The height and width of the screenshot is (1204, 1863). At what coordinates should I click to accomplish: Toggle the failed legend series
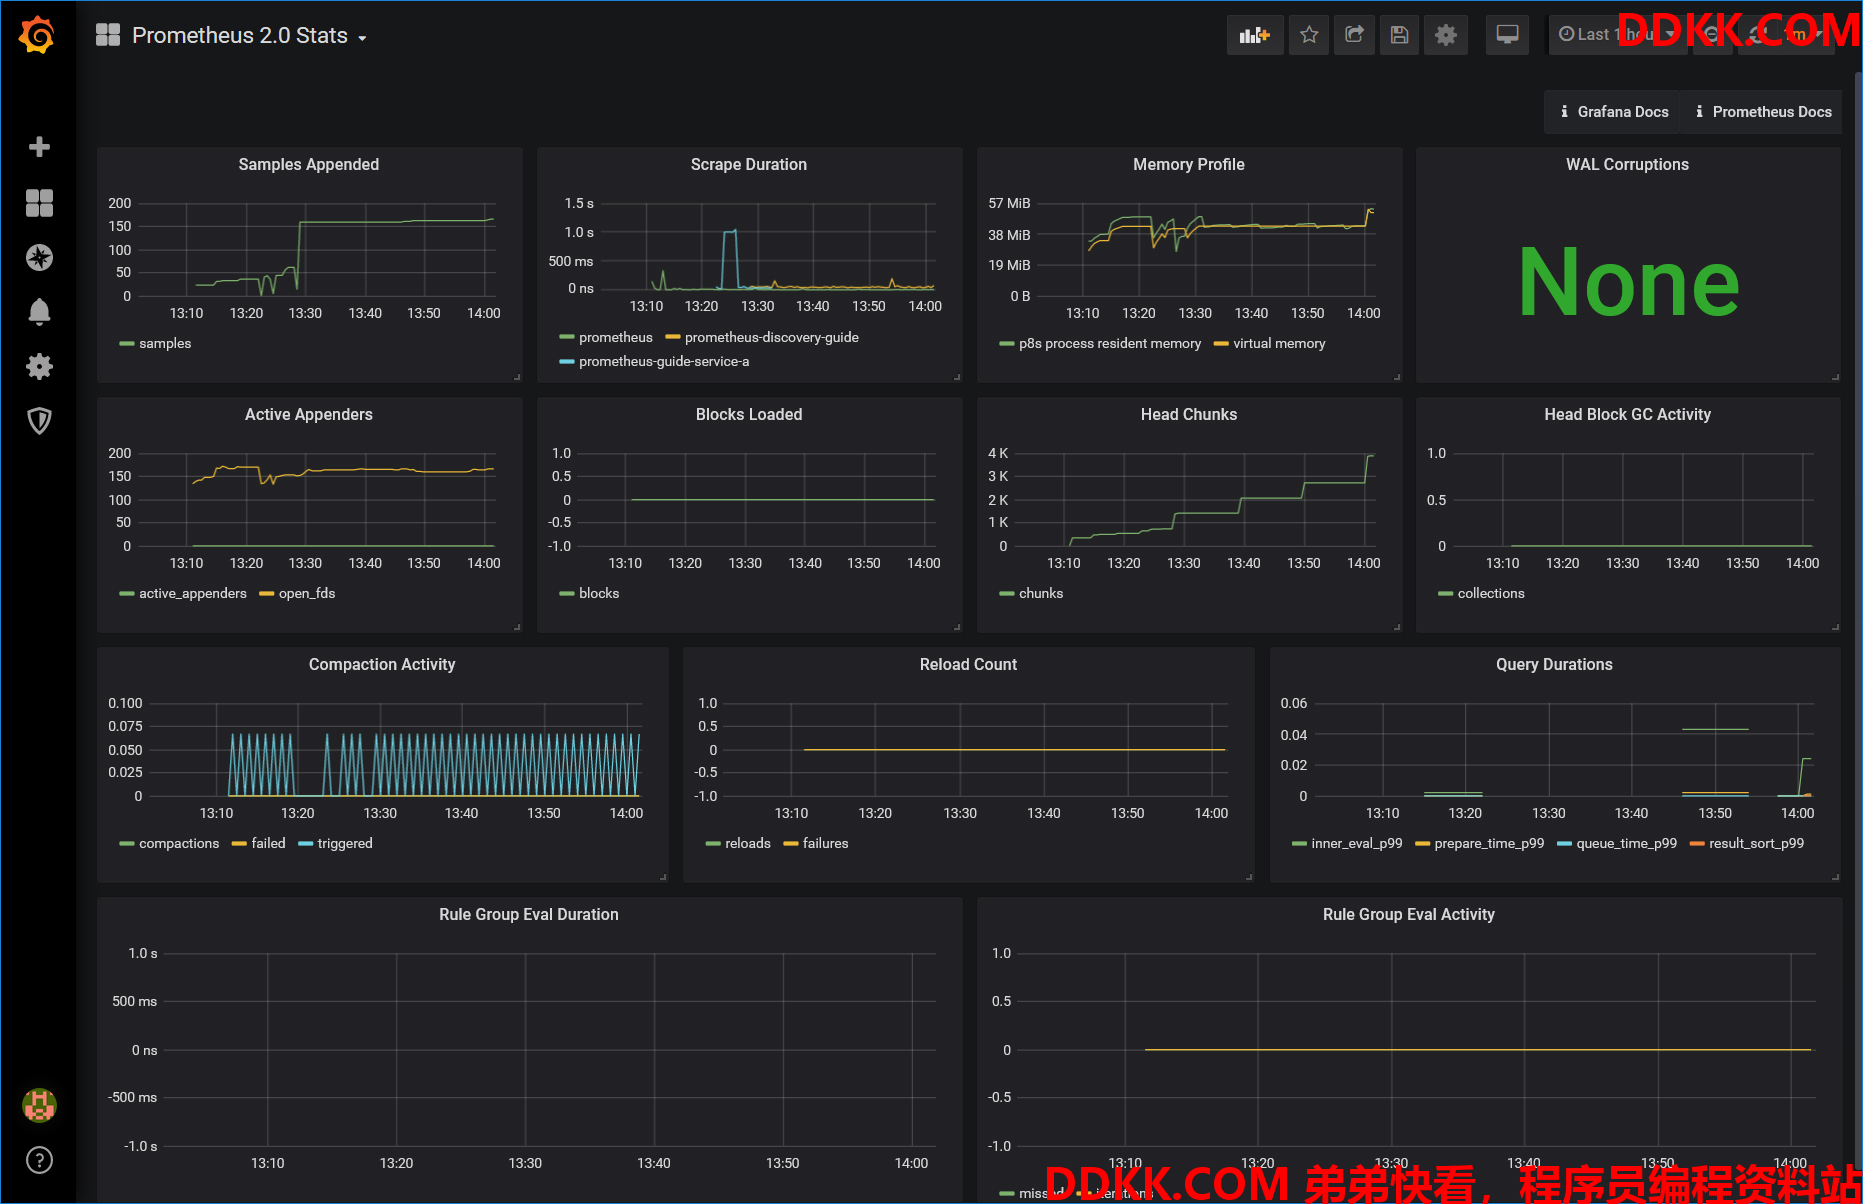pos(268,843)
